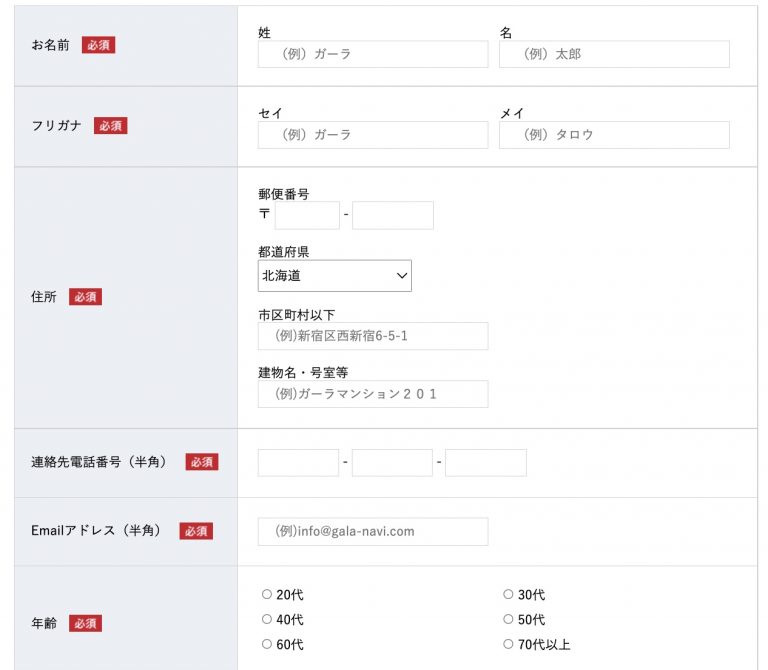Image resolution: width=768 pixels, height=670 pixels.
Task: Click the middle phone number box
Action: tap(392, 463)
